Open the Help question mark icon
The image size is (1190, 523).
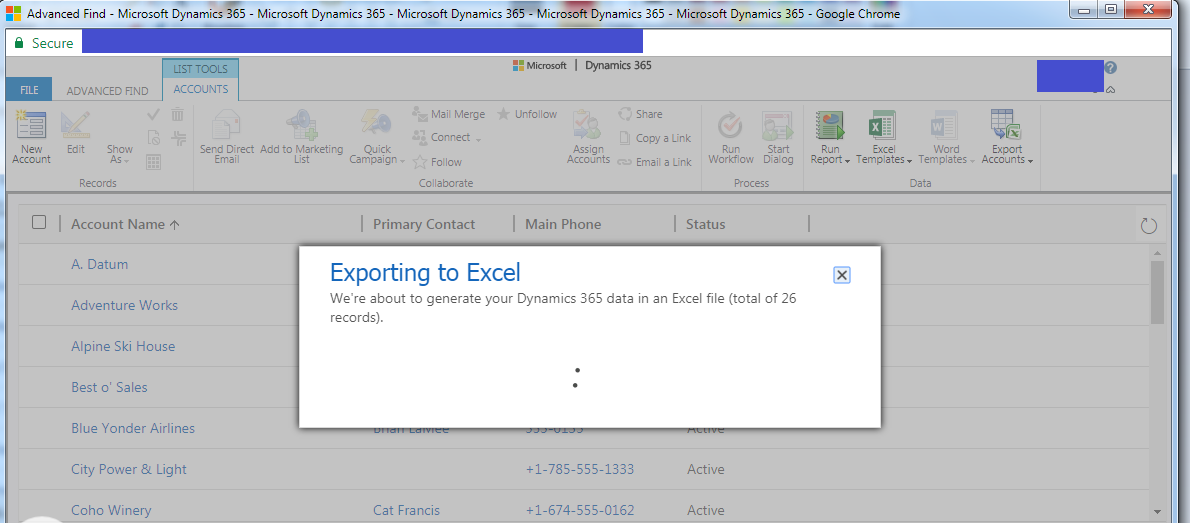tap(1110, 68)
